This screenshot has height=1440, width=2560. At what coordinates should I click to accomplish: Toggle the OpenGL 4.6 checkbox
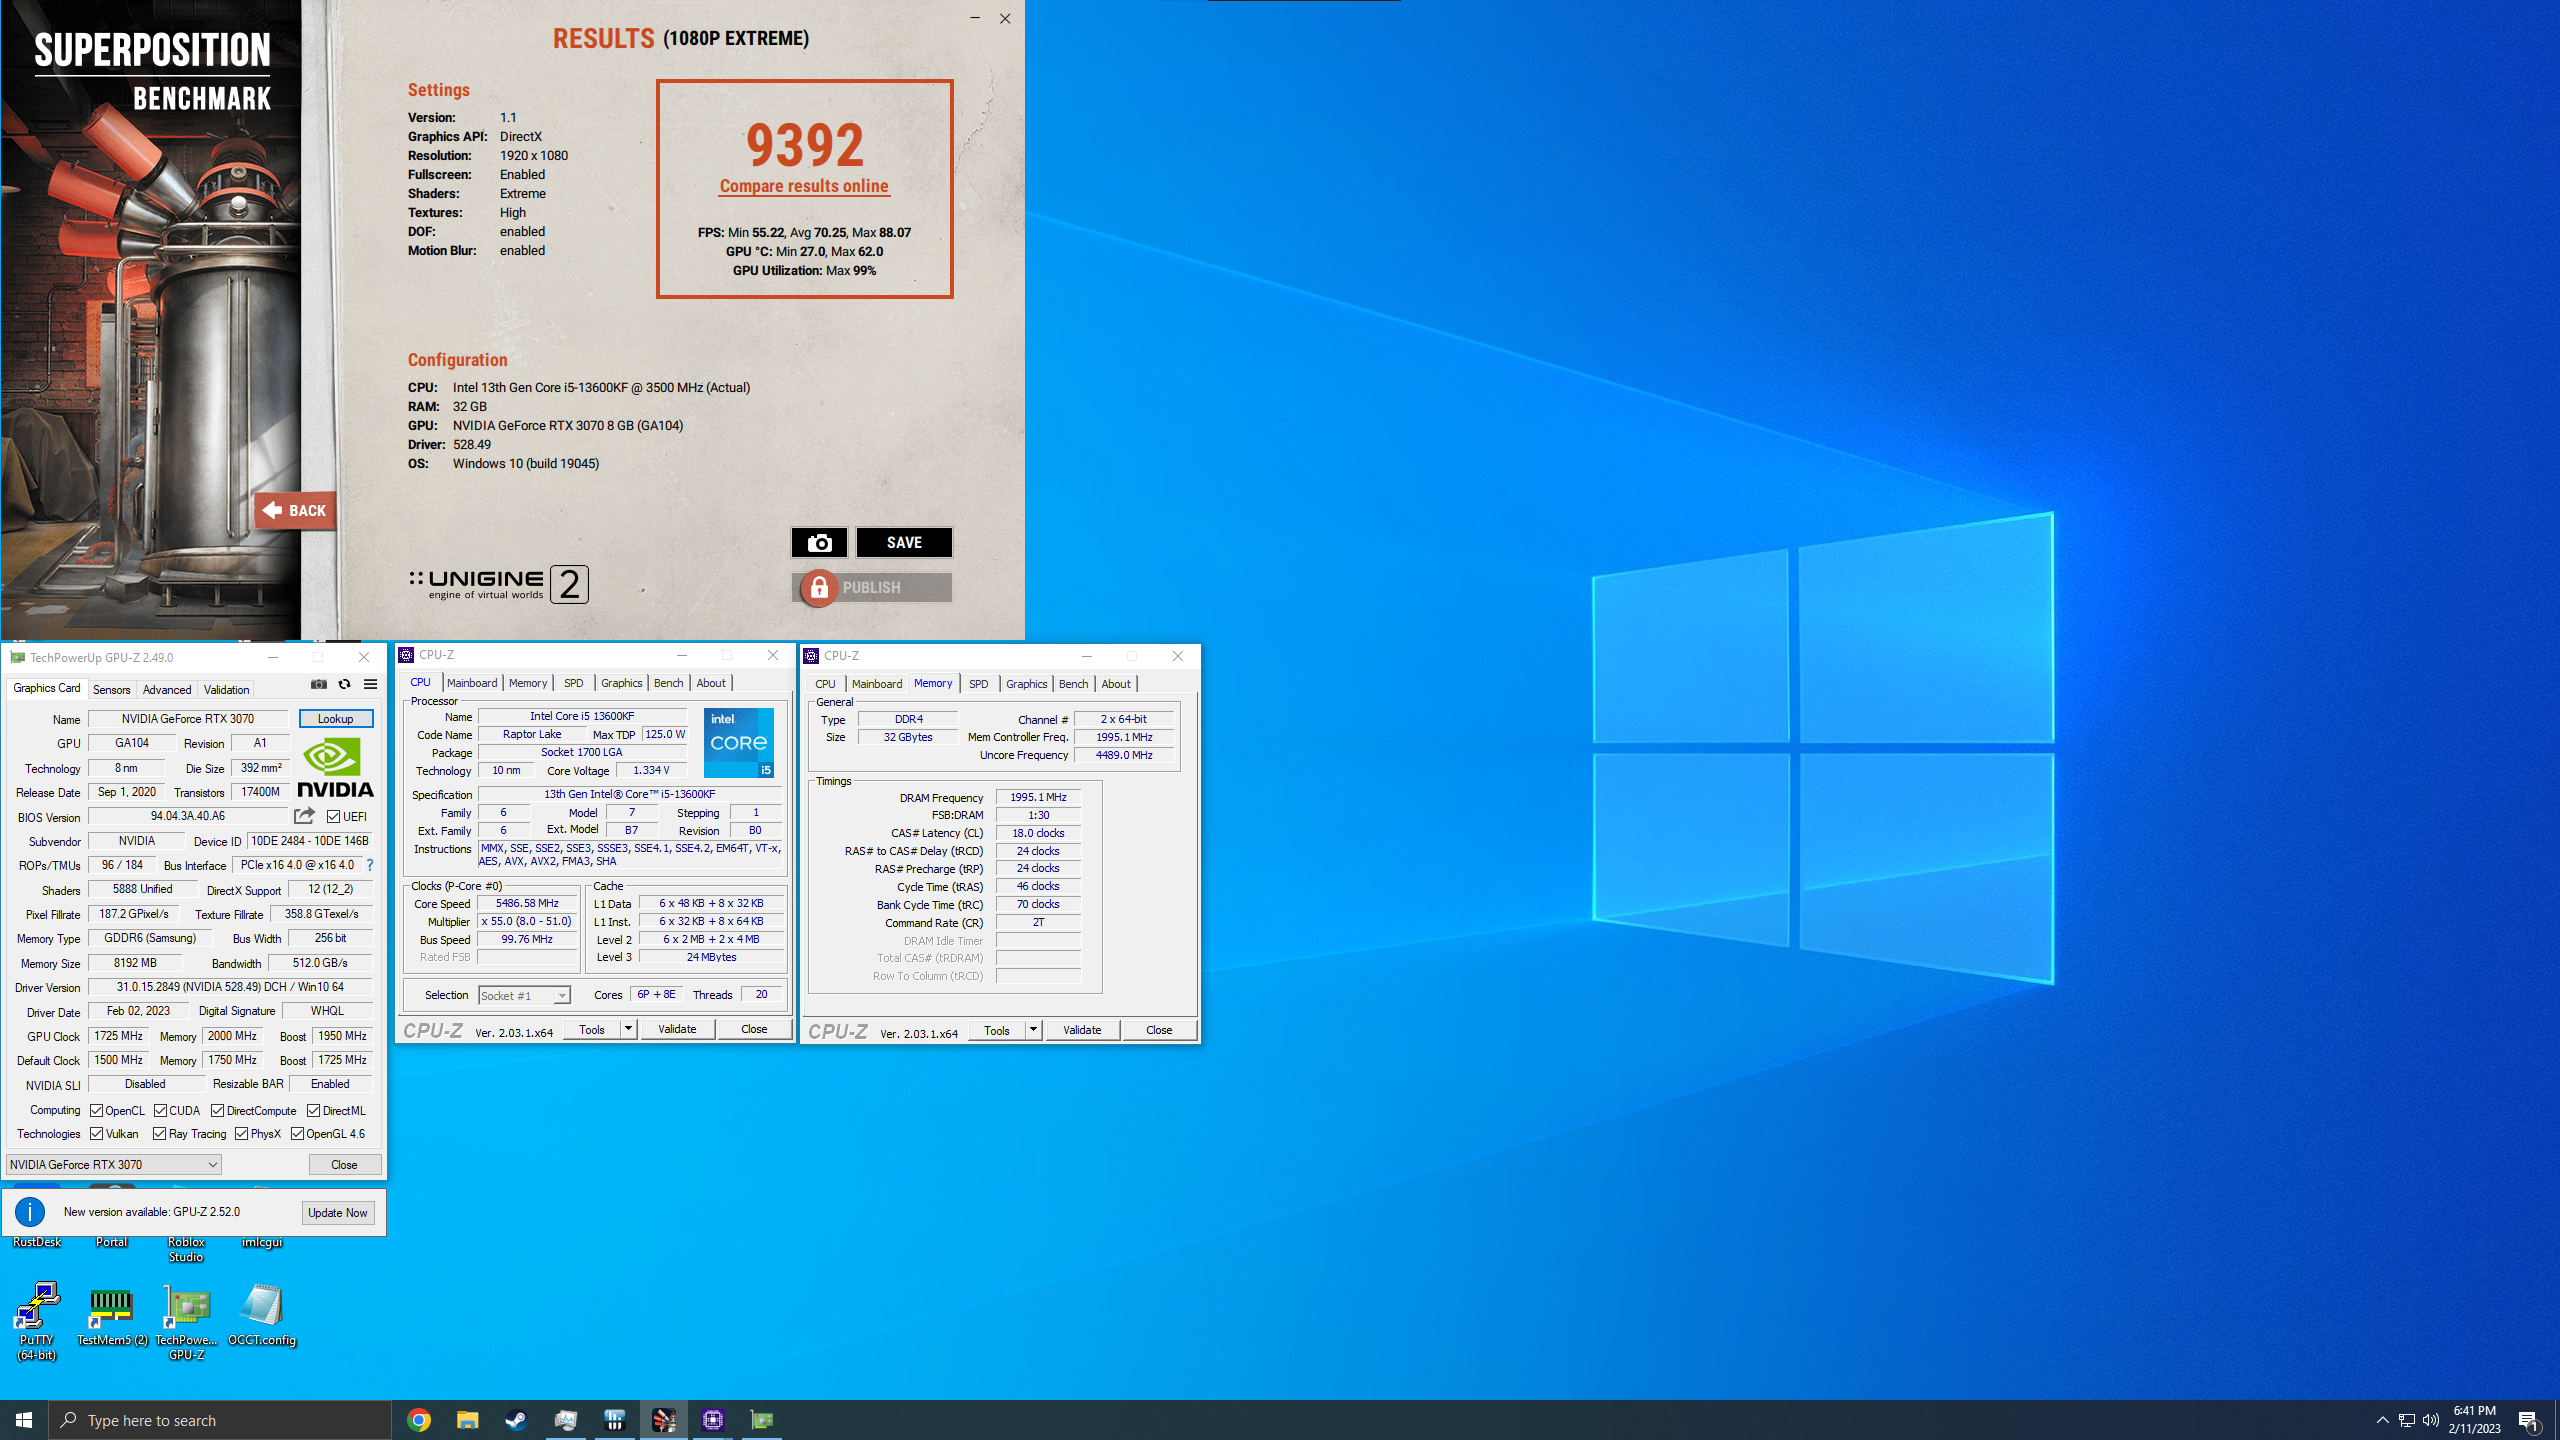[x=297, y=1133]
